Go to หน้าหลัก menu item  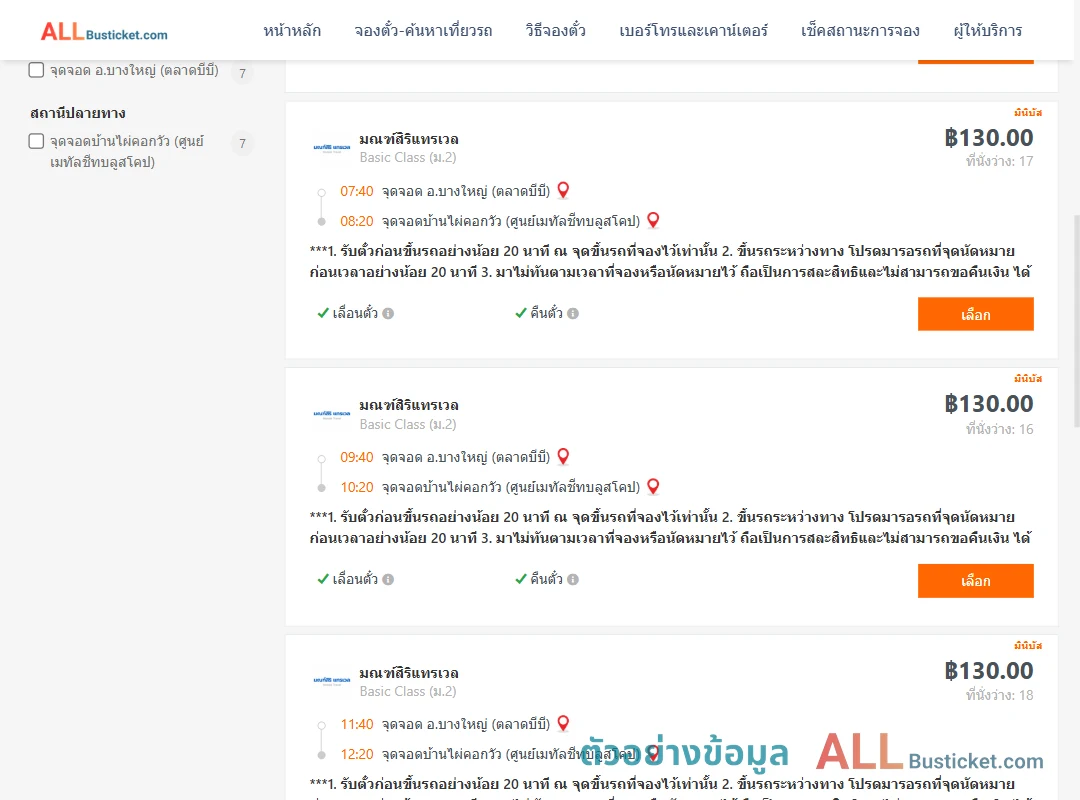click(x=292, y=31)
